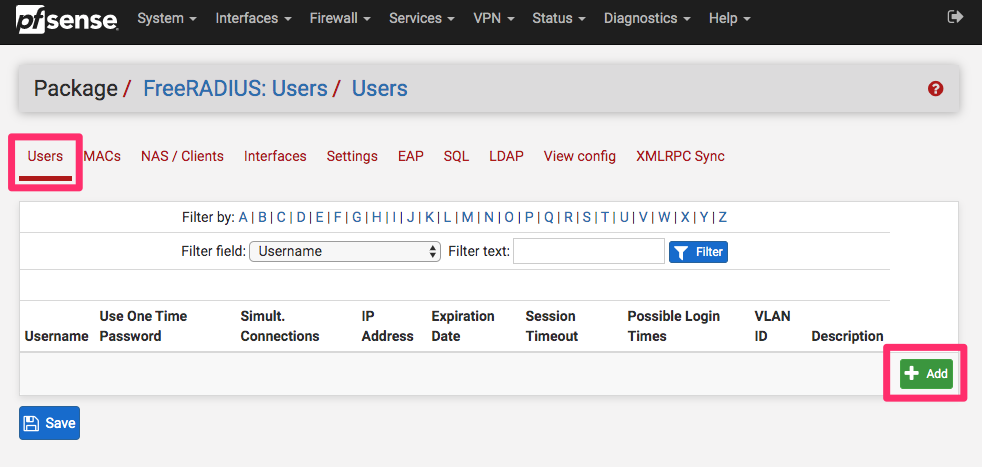Filter users by letter D
The width and height of the screenshot is (982, 467).
tap(301, 218)
